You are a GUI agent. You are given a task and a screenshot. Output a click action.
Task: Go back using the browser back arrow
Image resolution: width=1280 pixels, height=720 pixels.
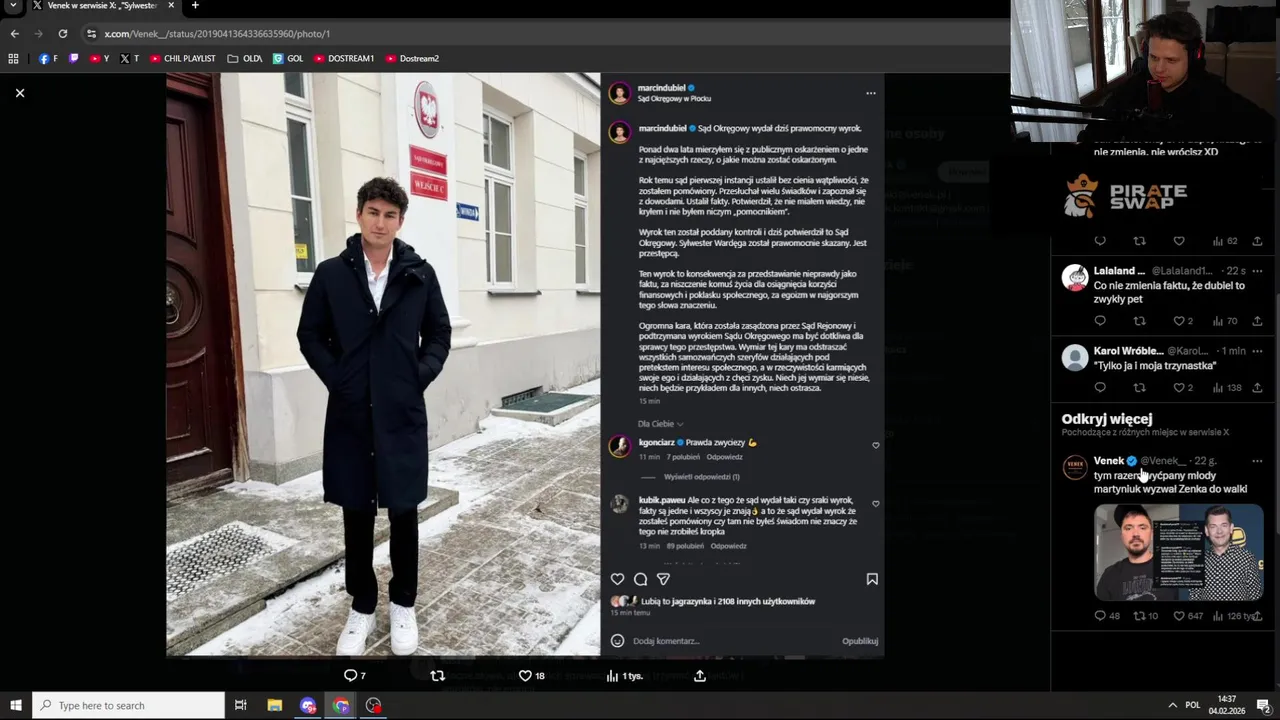[x=14, y=33]
